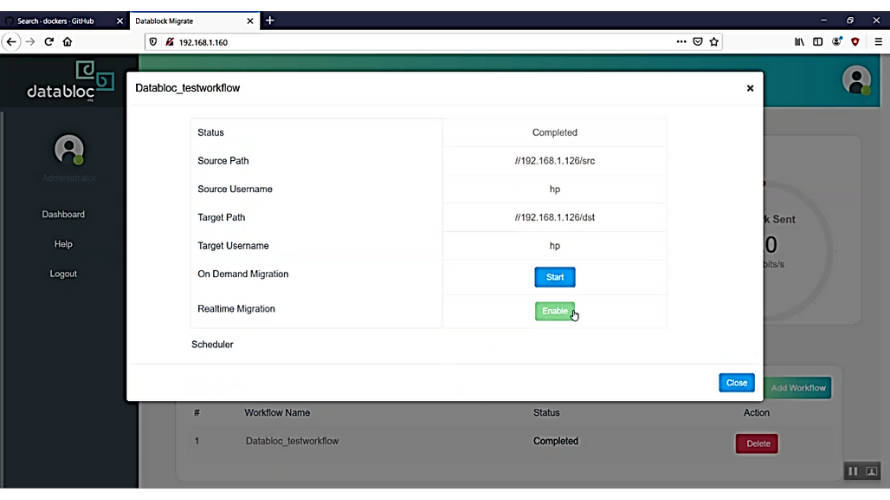Click Add Workflow button behind dialog
The image size is (890, 500).
[x=797, y=388]
